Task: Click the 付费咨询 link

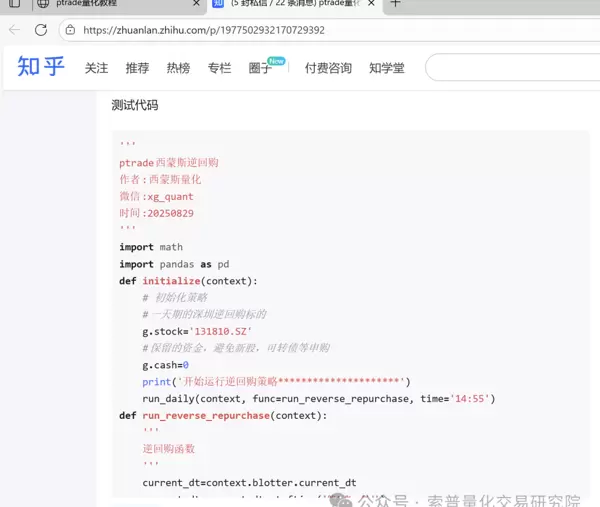Action: click(328, 68)
